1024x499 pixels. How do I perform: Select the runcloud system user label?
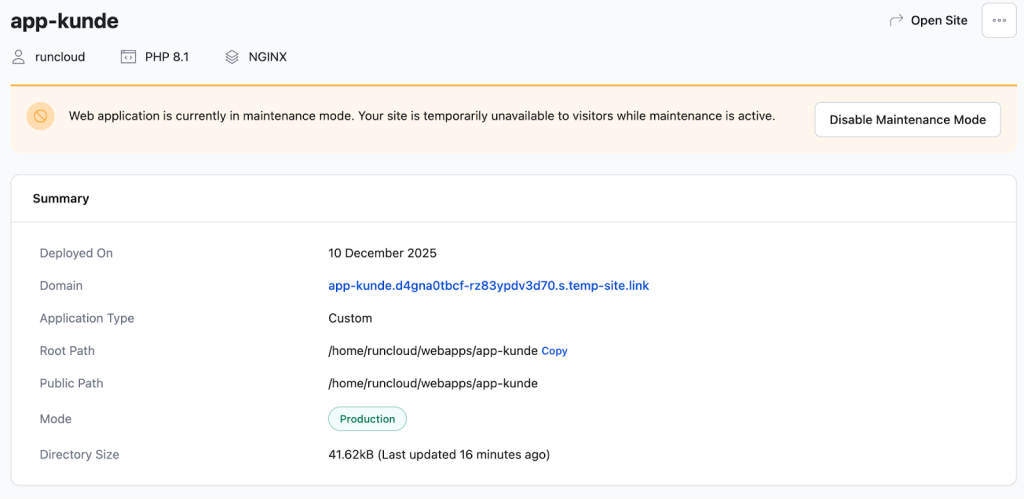pos(60,57)
